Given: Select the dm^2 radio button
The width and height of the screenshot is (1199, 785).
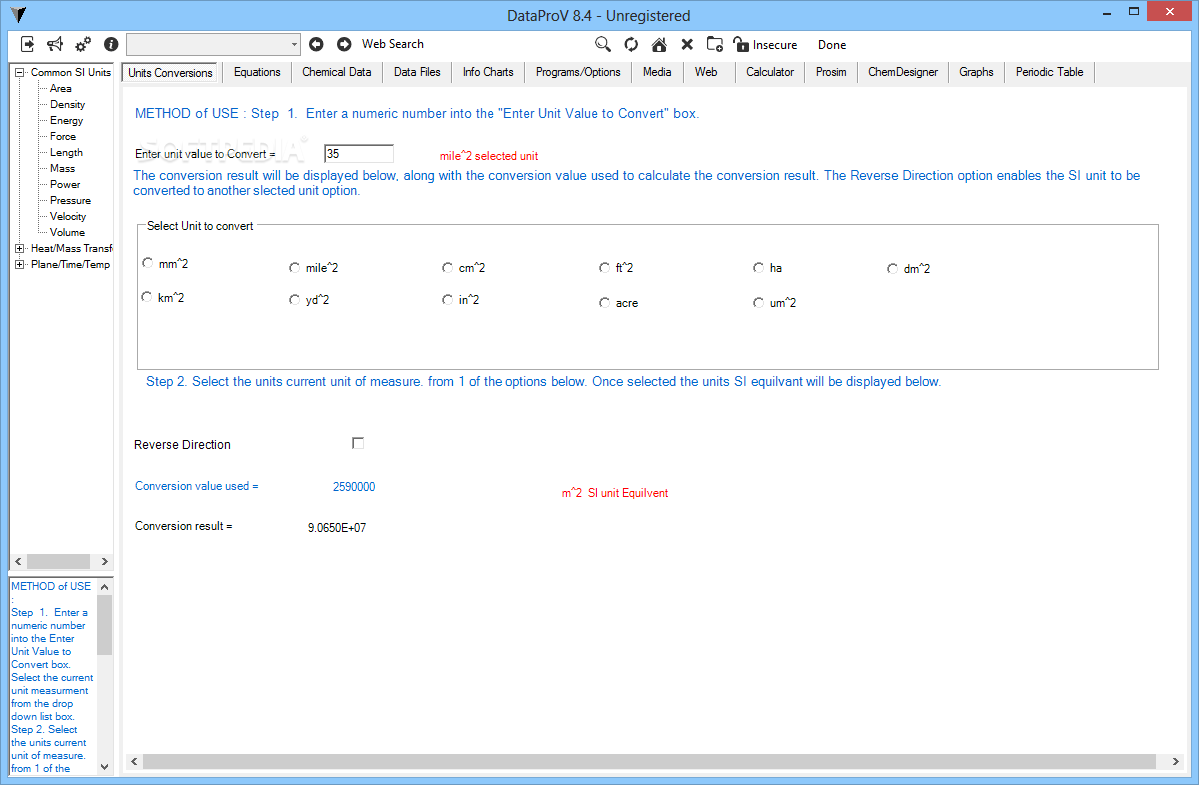Looking at the screenshot, I should pos(892,268).
